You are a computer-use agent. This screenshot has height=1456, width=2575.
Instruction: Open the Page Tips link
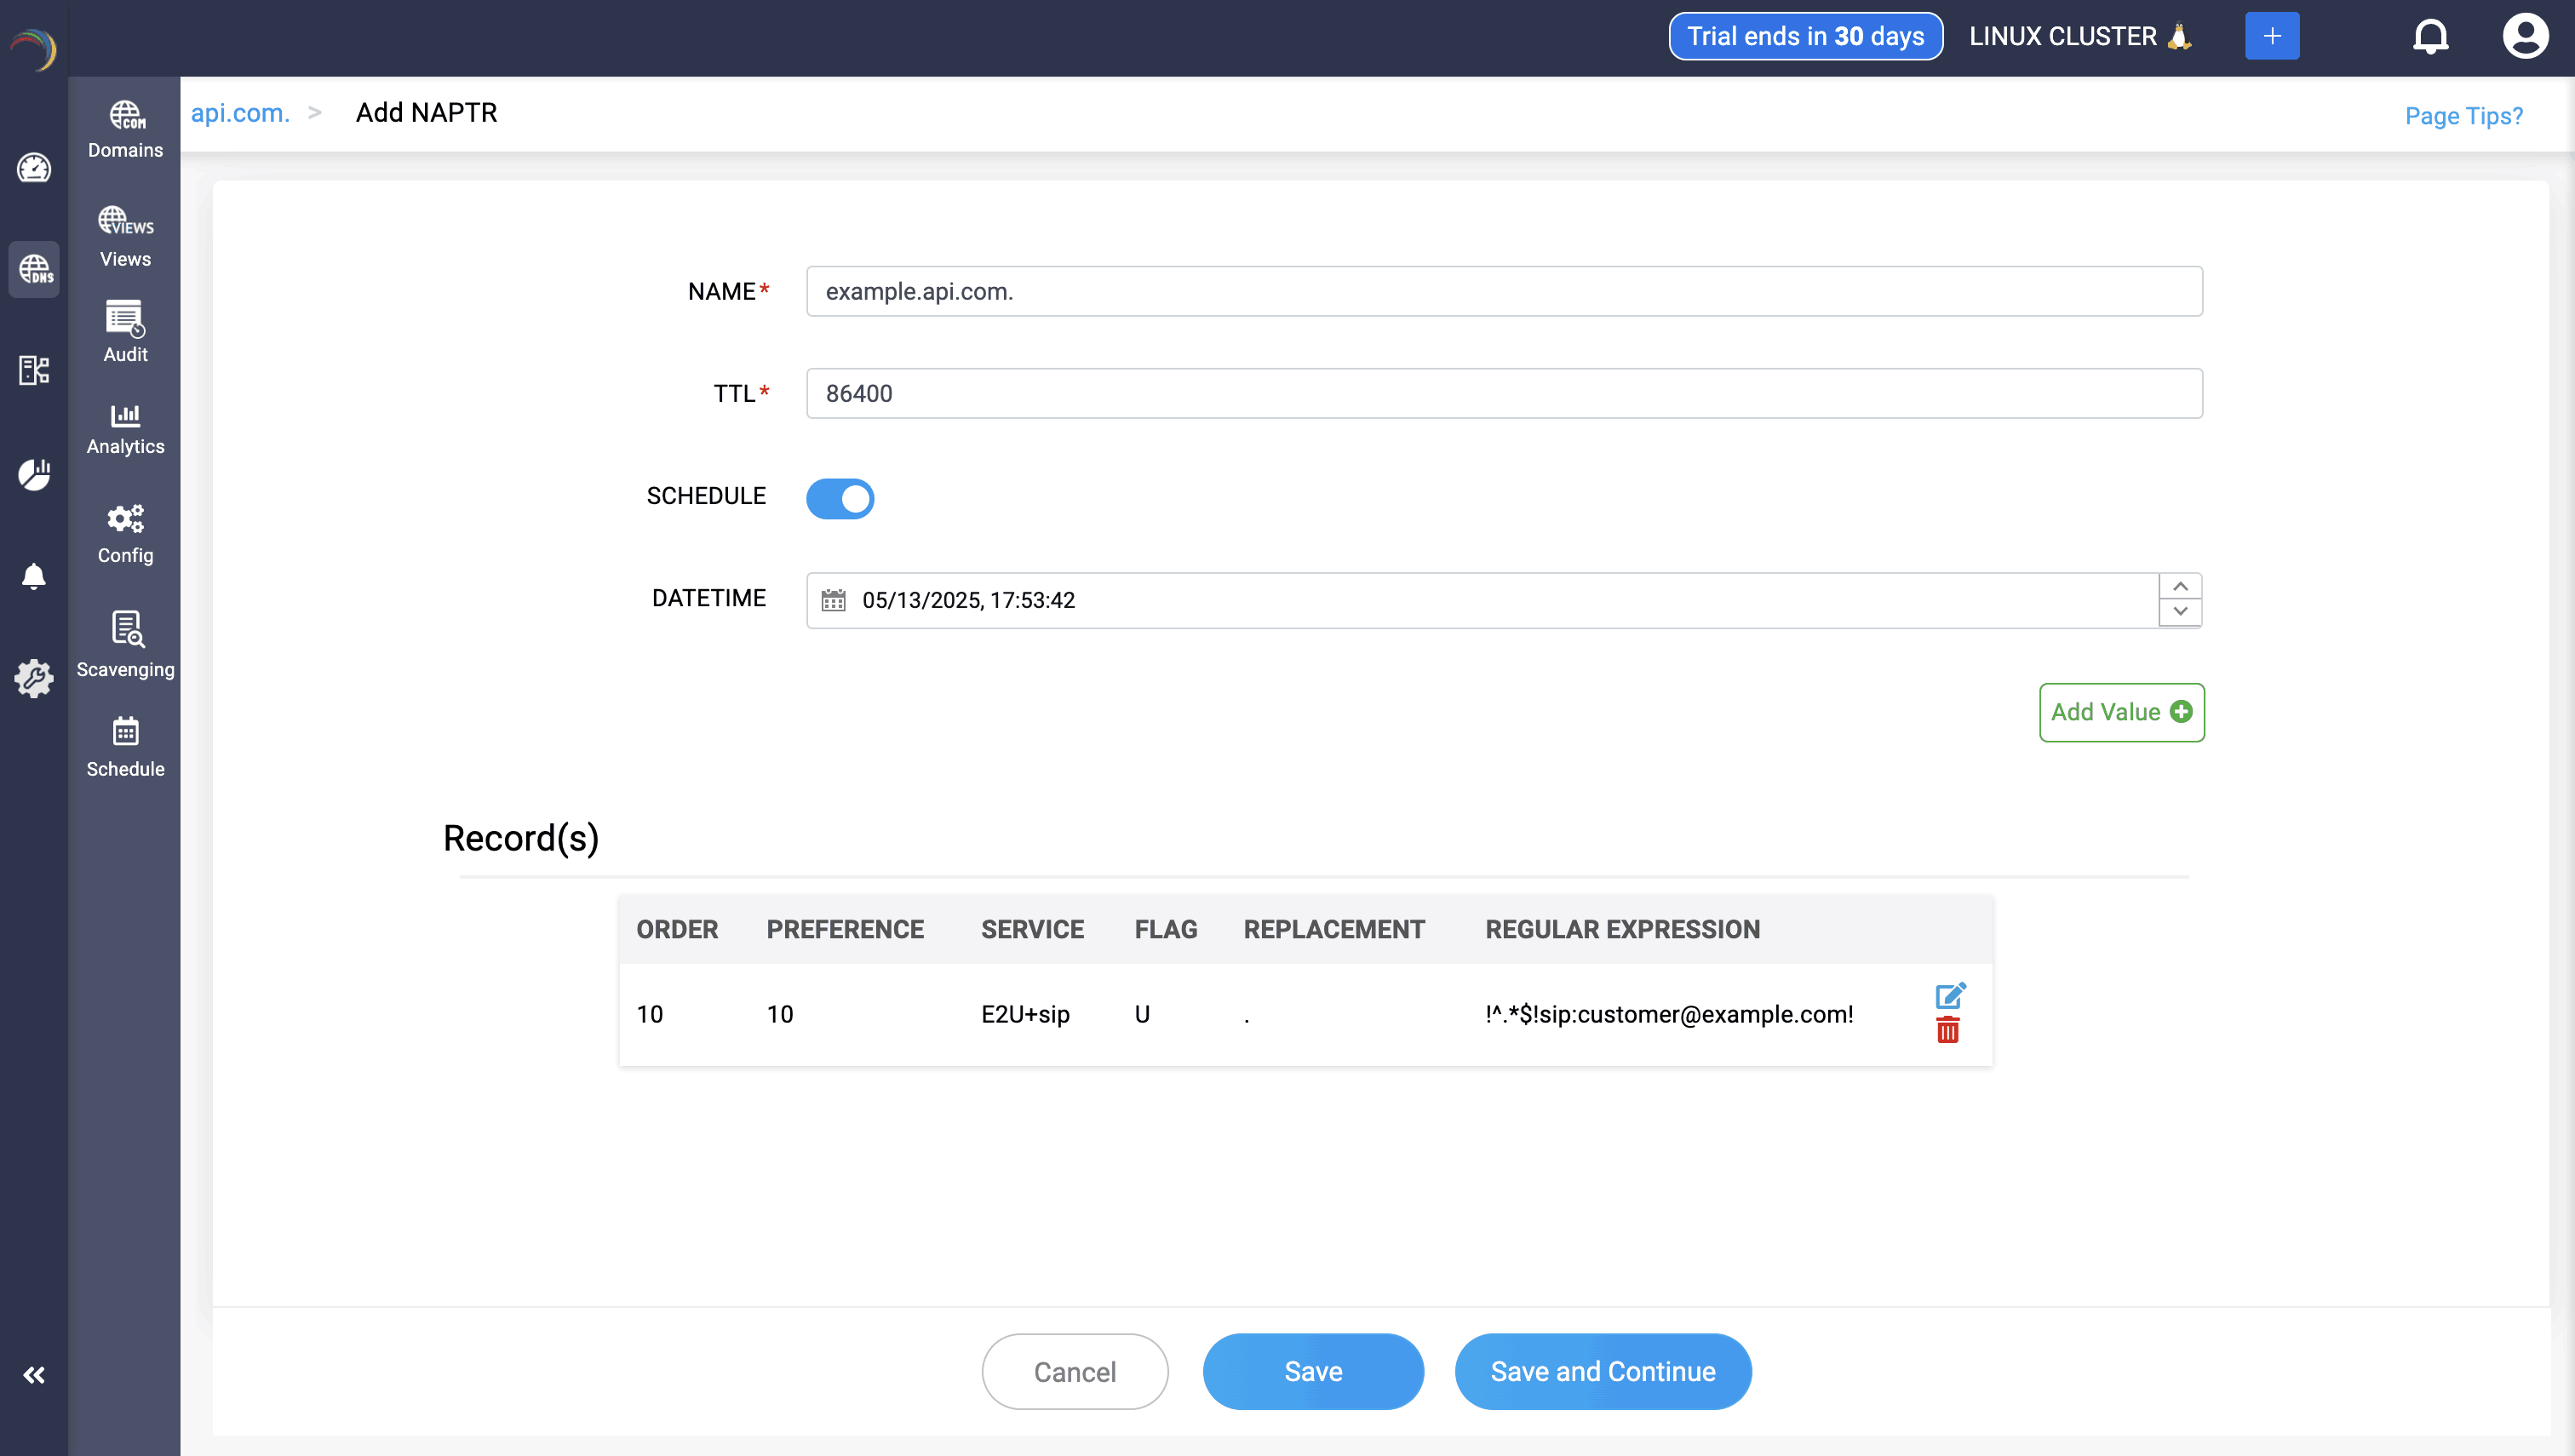[2463, 116]
